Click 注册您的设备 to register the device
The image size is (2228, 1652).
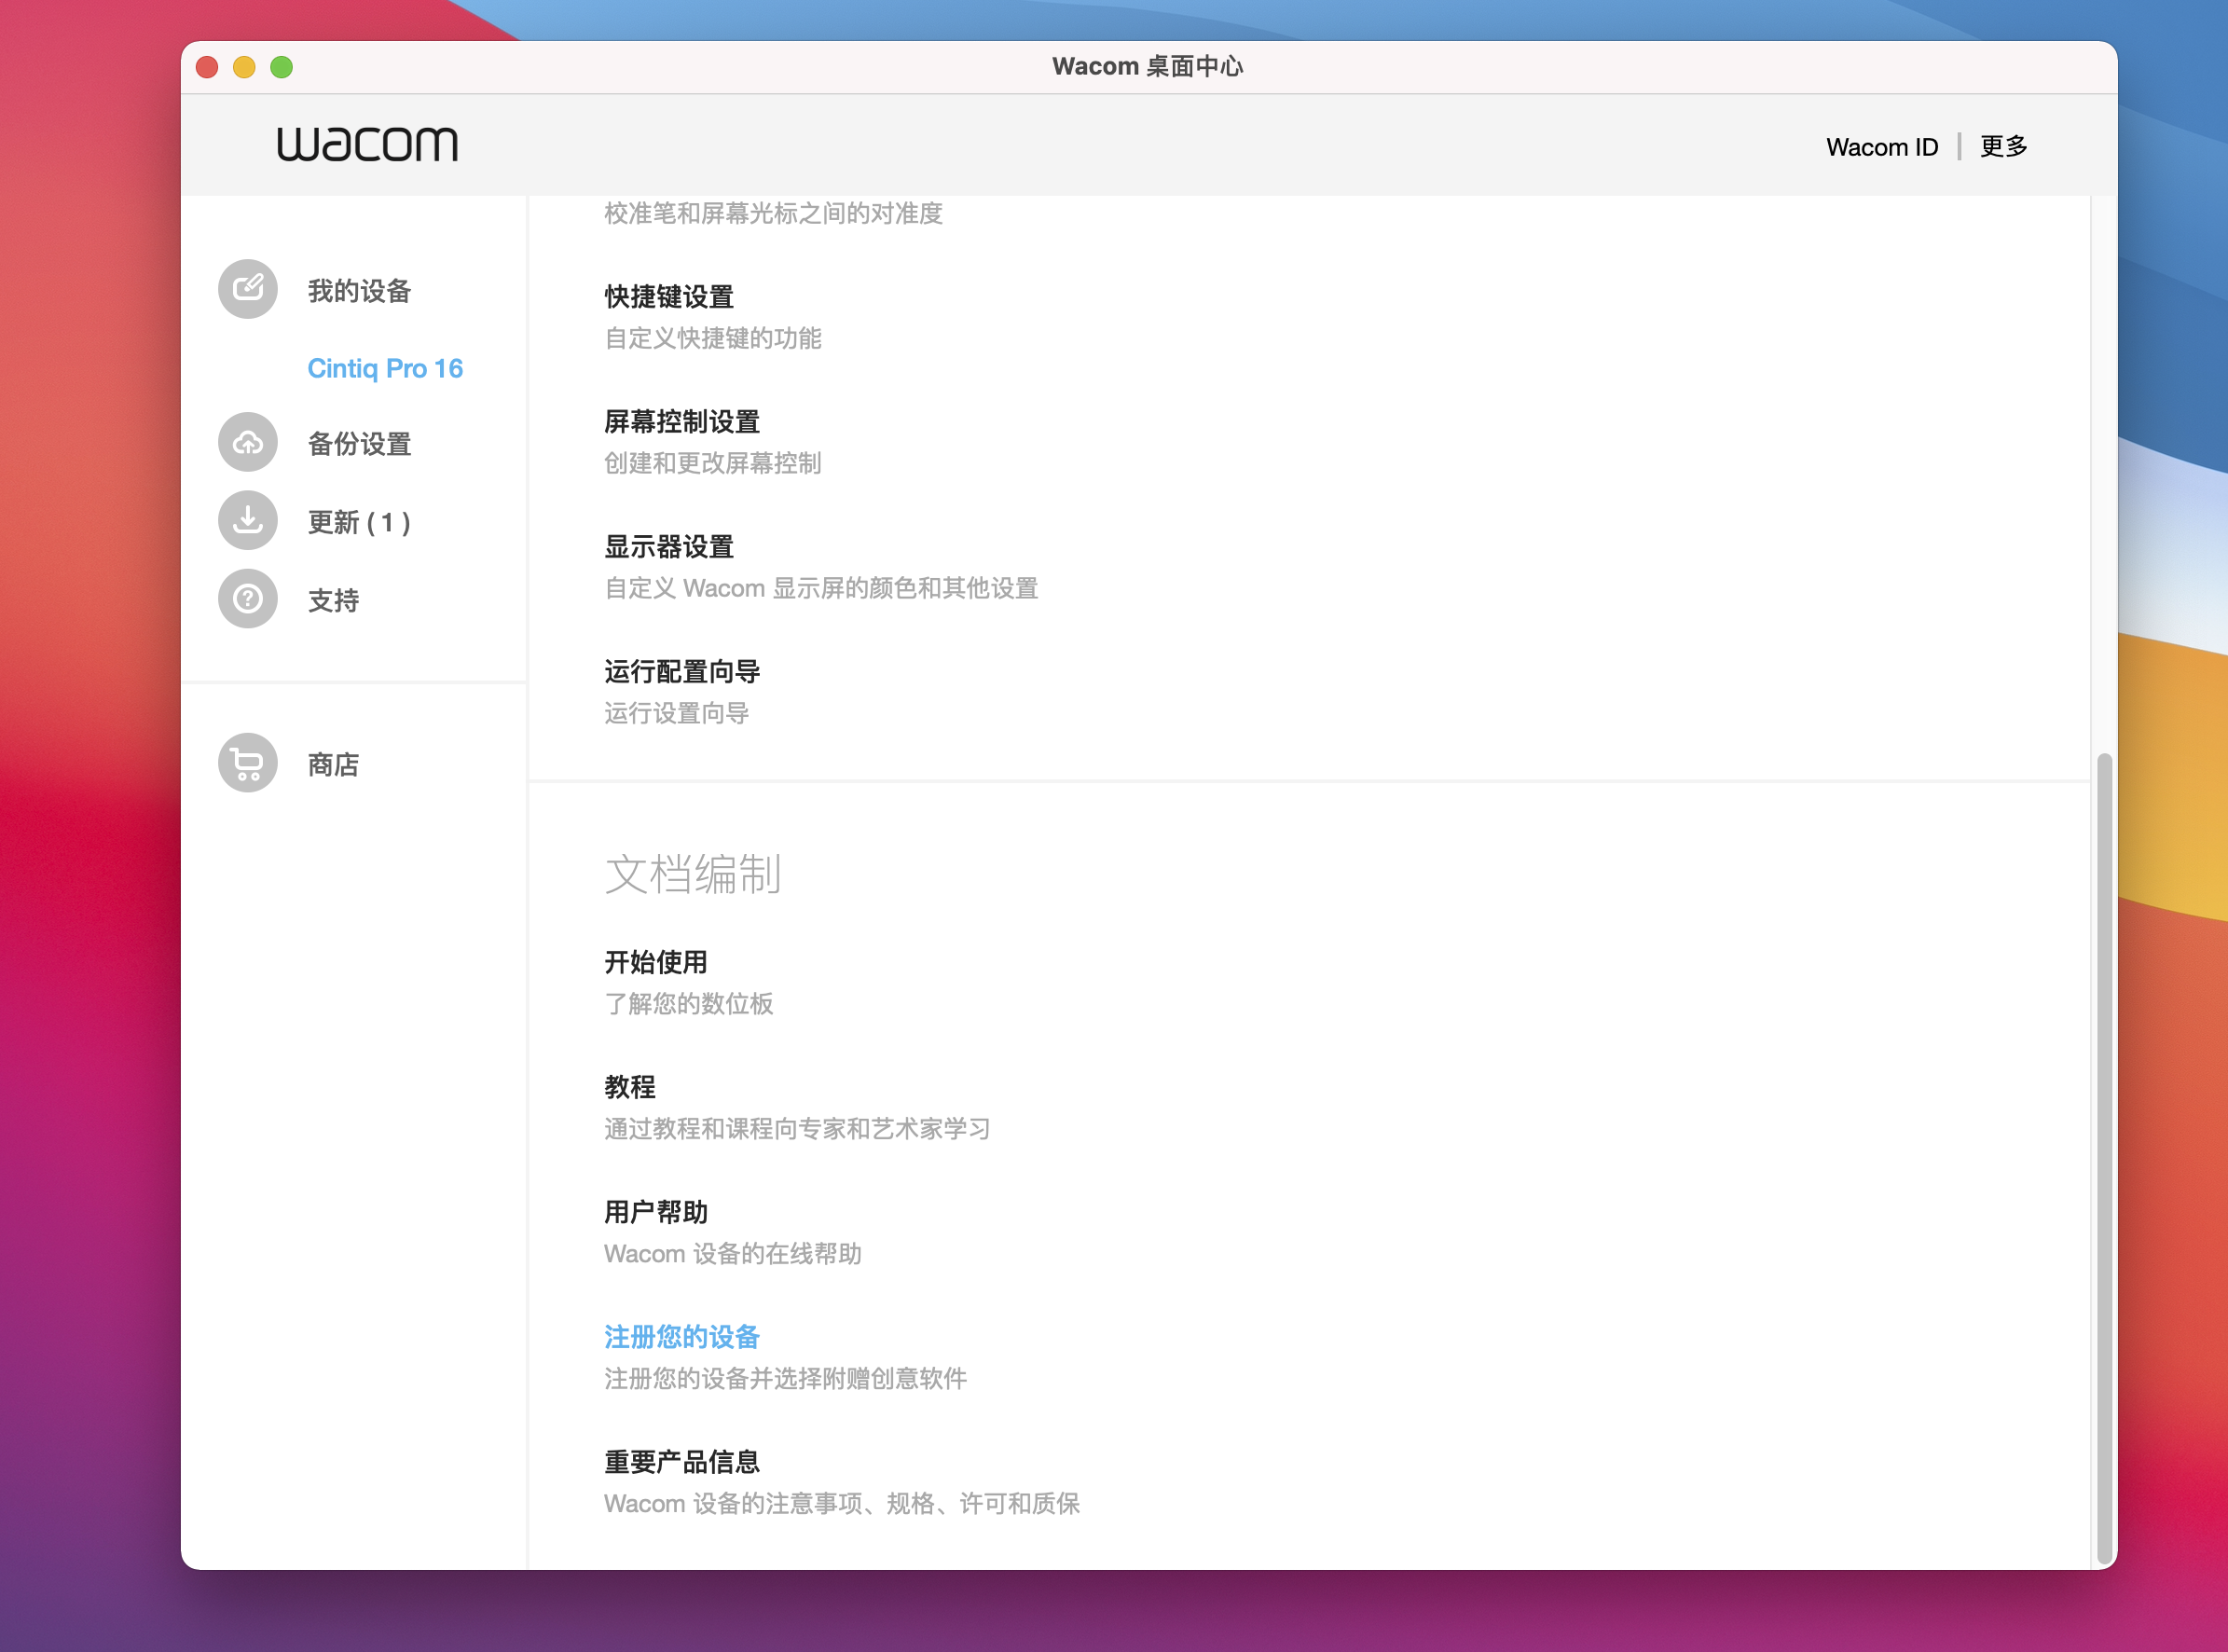680,1337
